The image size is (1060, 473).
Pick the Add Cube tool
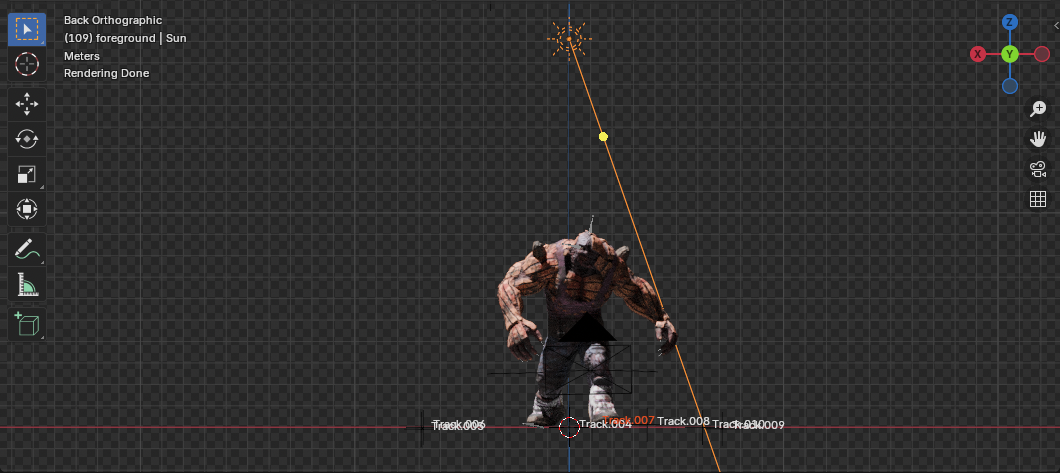point(26,324)
